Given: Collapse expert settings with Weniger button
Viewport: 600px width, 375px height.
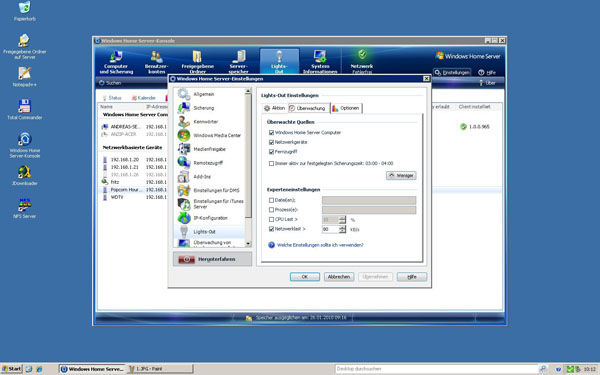Looking at the screenshot, I should point(401,175).
